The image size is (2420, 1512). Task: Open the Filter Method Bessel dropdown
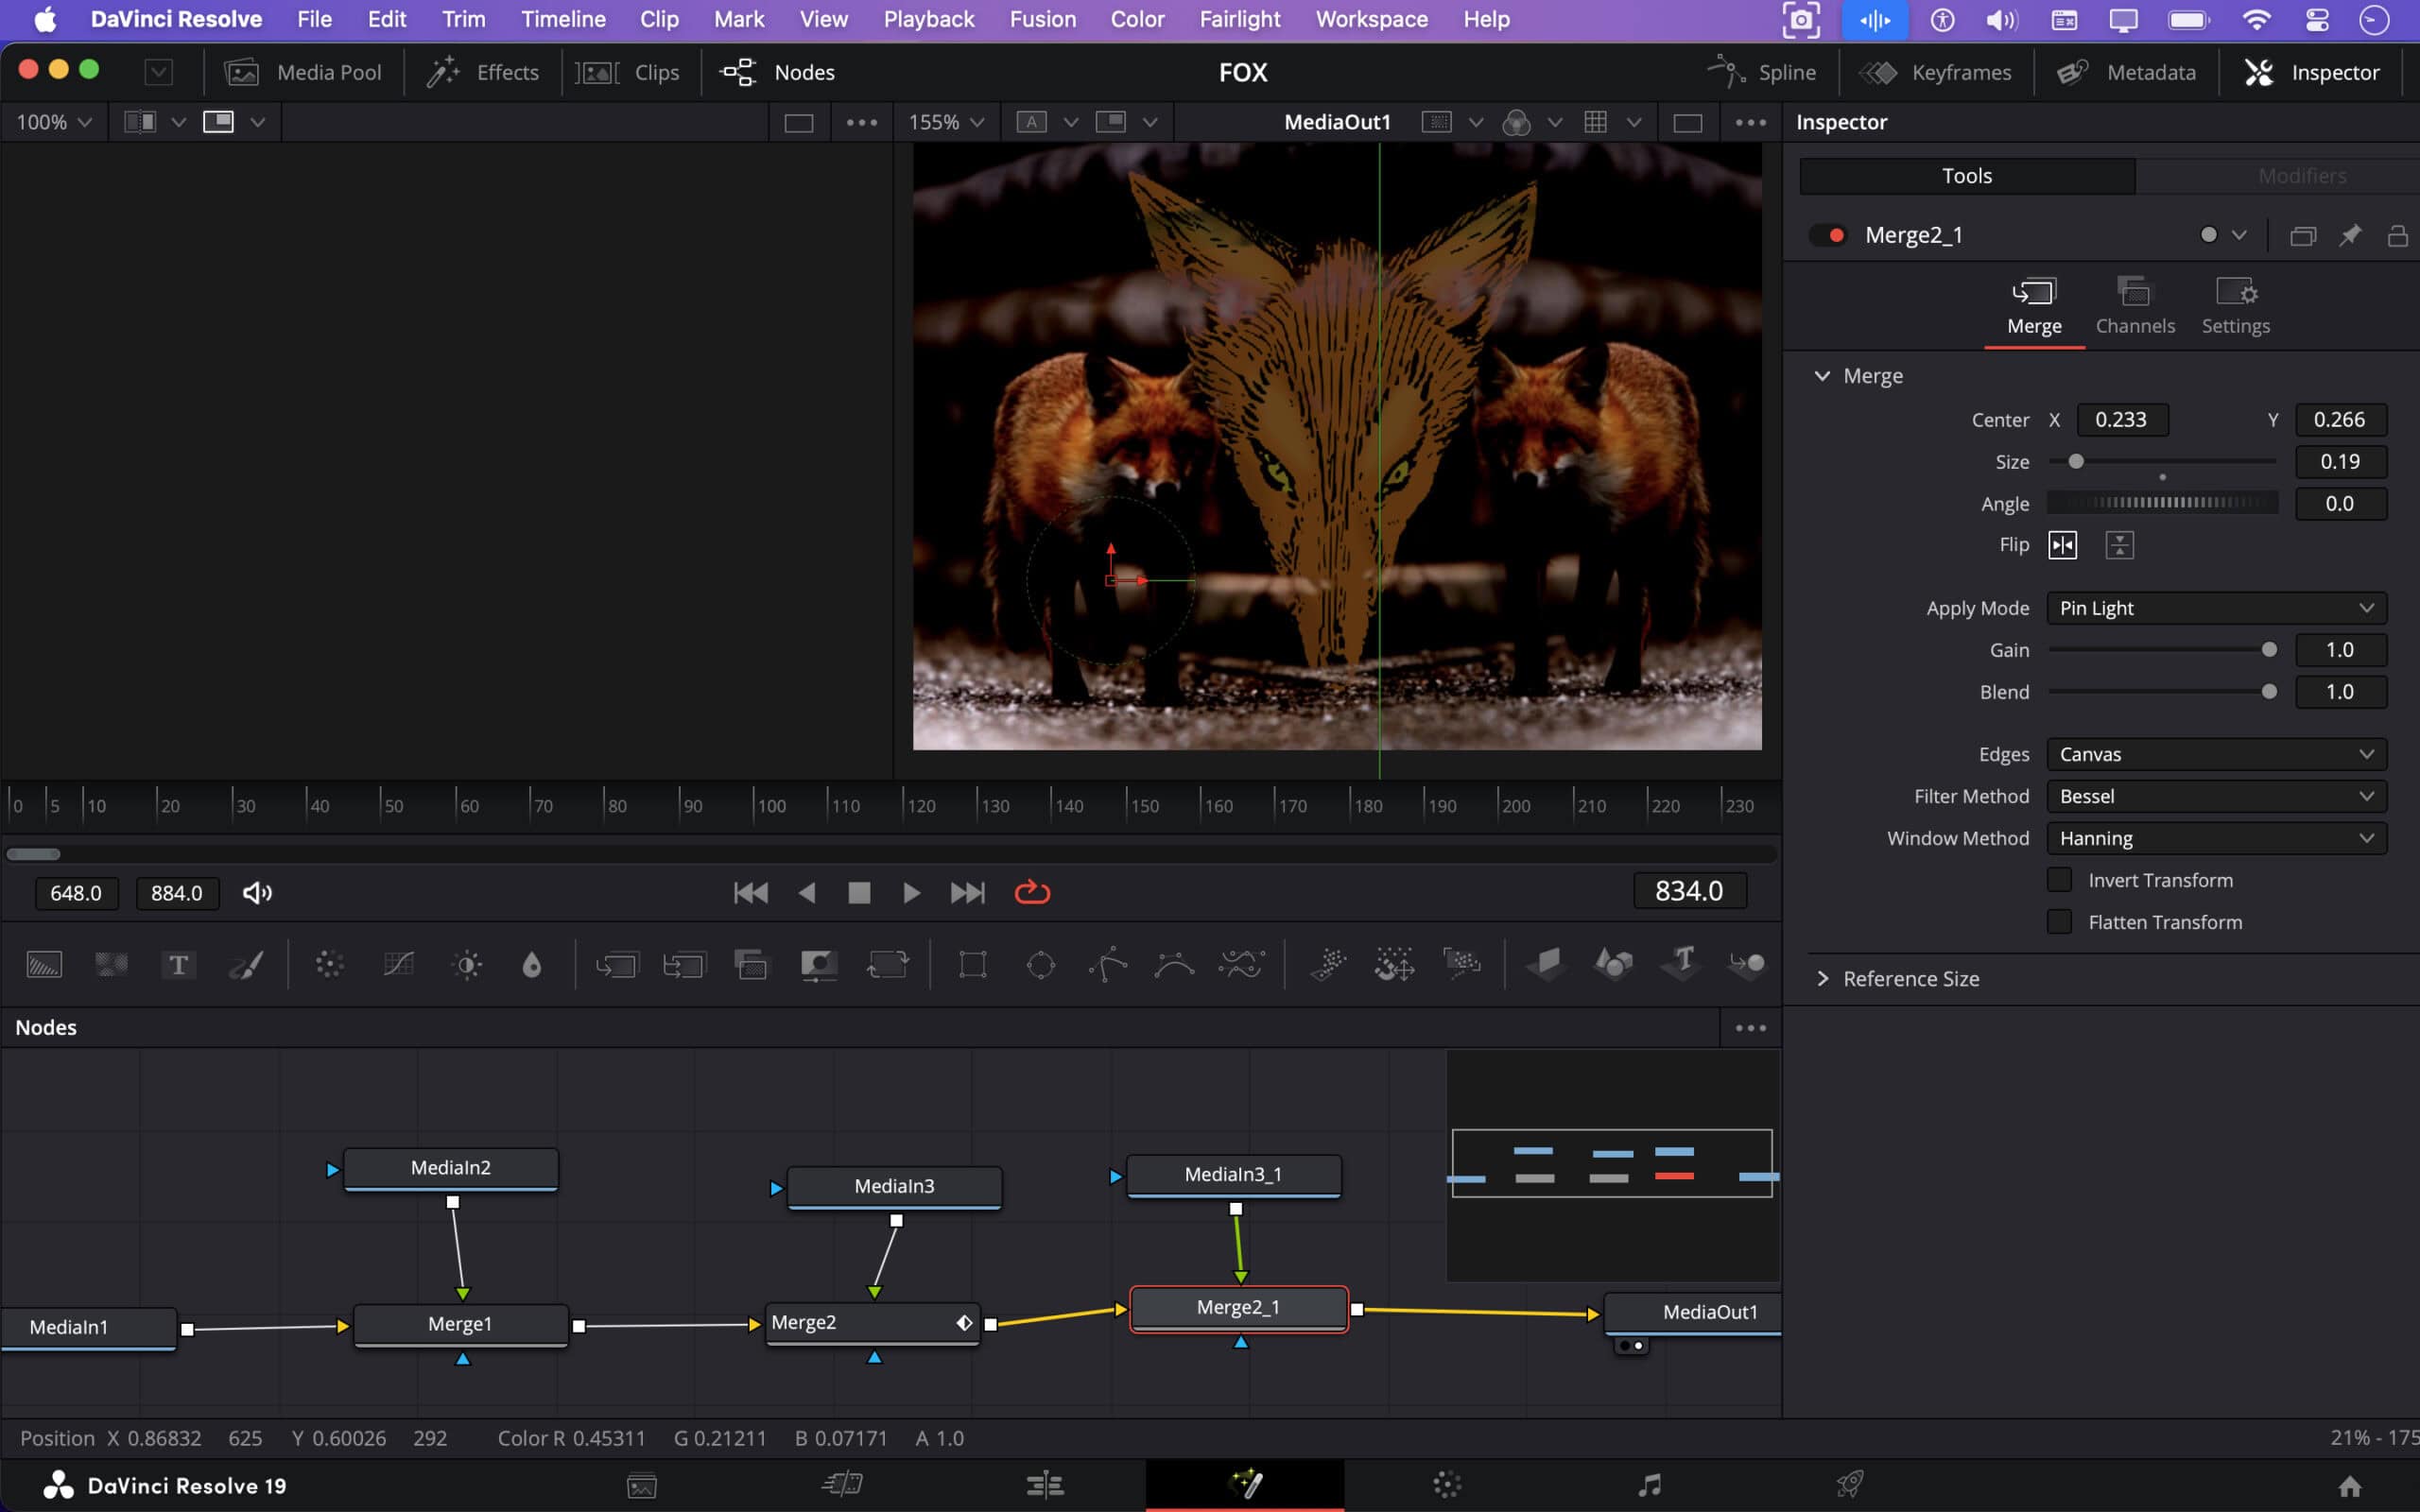(2216, 796)
